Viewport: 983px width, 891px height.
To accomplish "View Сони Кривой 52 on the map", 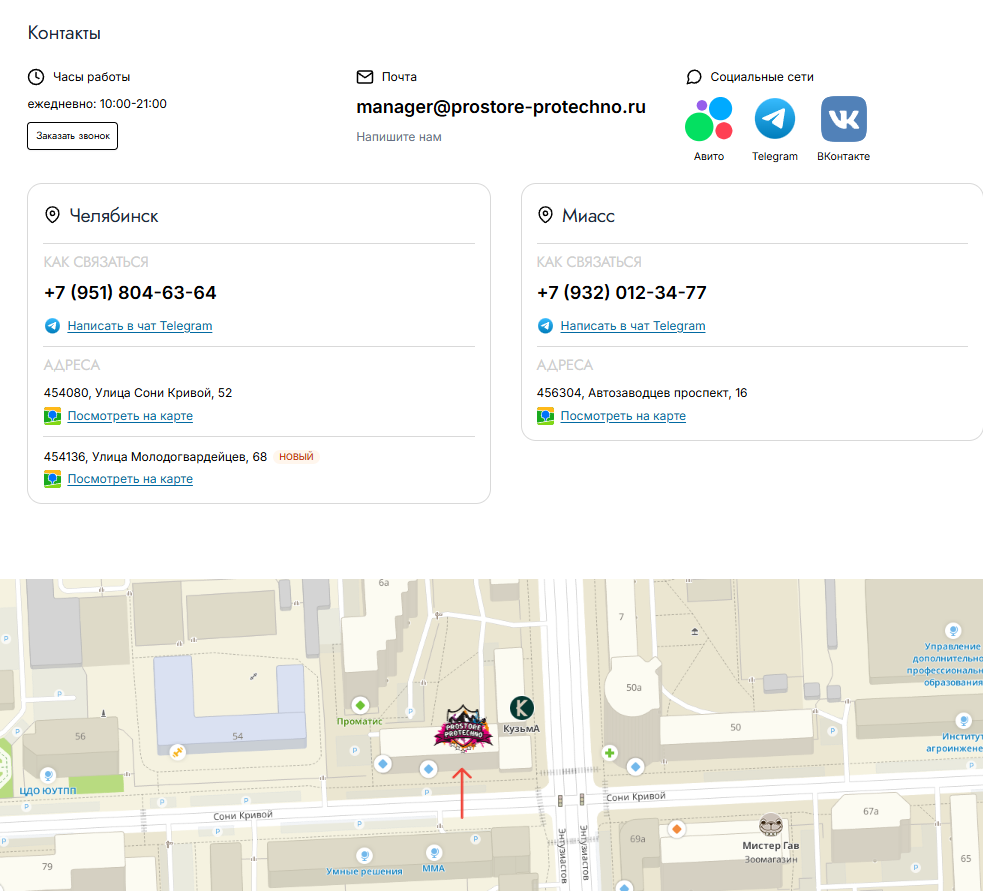I will click(130, 416).
